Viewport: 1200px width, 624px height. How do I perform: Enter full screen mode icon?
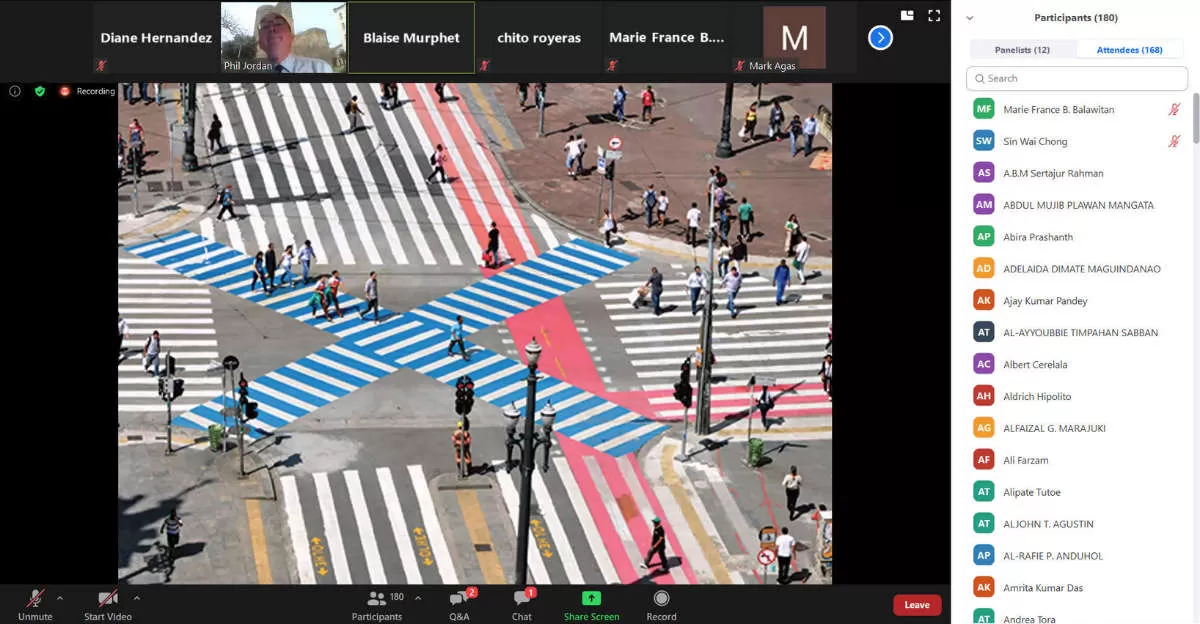pos(934,16)
